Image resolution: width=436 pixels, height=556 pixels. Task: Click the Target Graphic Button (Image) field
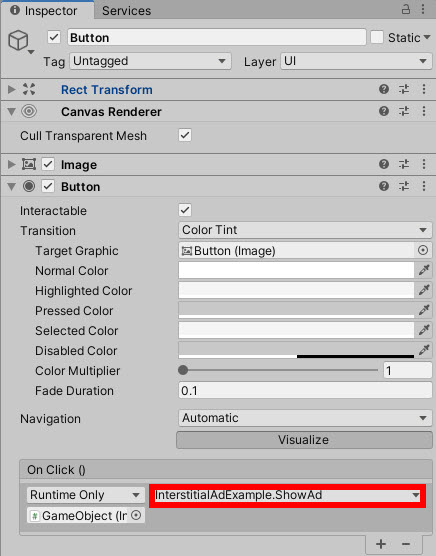pyautogui.click(x=296, y=251)
